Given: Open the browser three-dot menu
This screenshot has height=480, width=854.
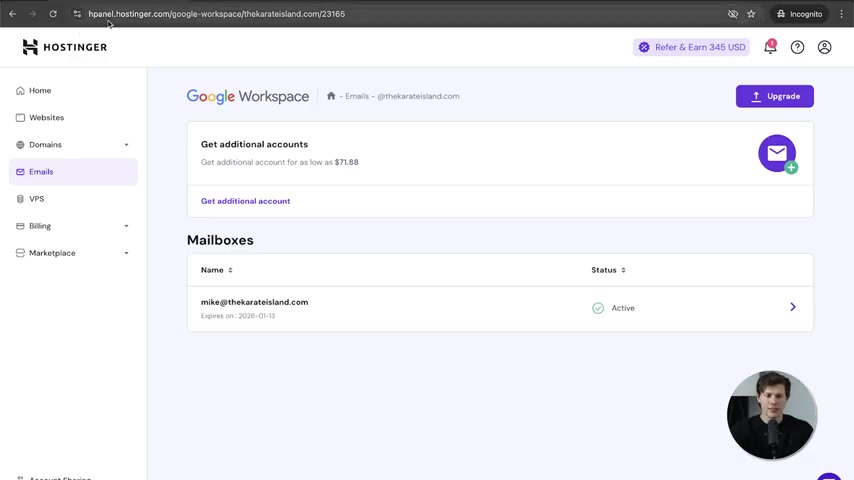Looking at the screenshot, I should (841, 14).
